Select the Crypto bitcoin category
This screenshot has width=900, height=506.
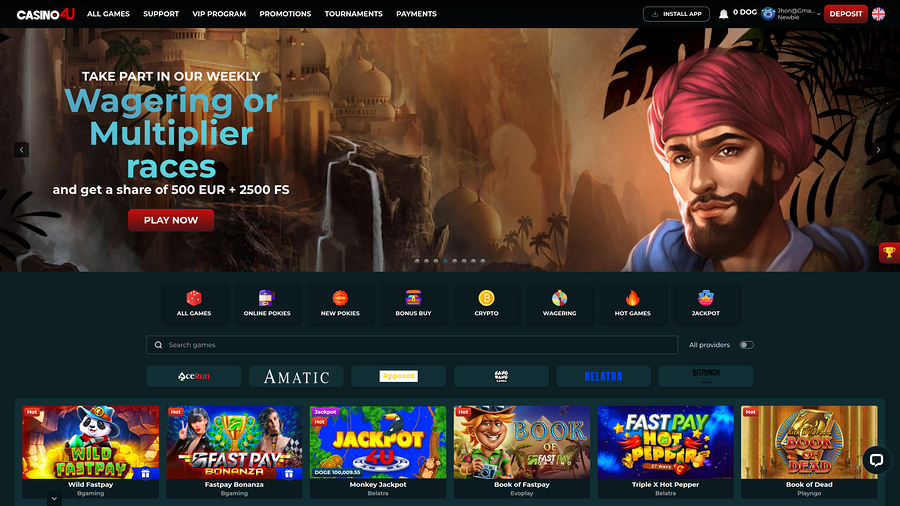tap(486, 303)
